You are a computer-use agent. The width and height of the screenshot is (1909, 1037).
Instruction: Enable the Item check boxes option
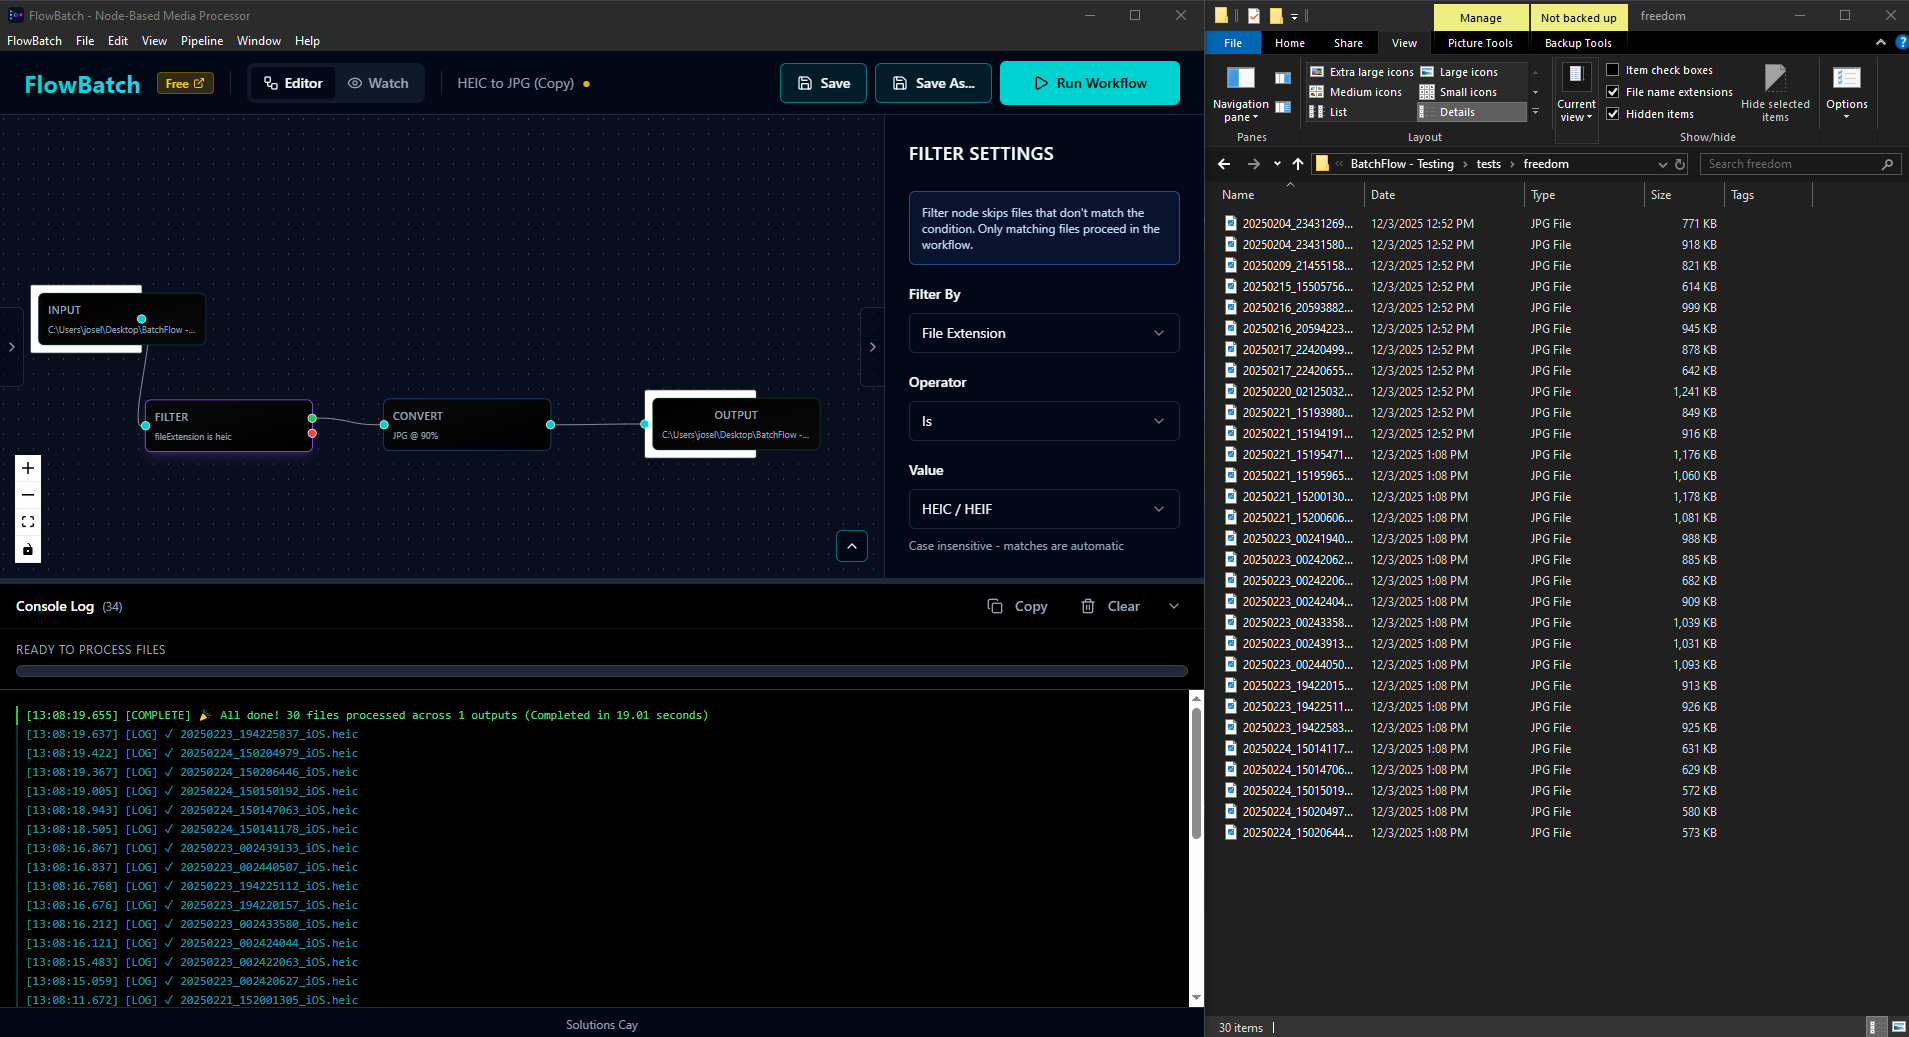(1613, 70)
